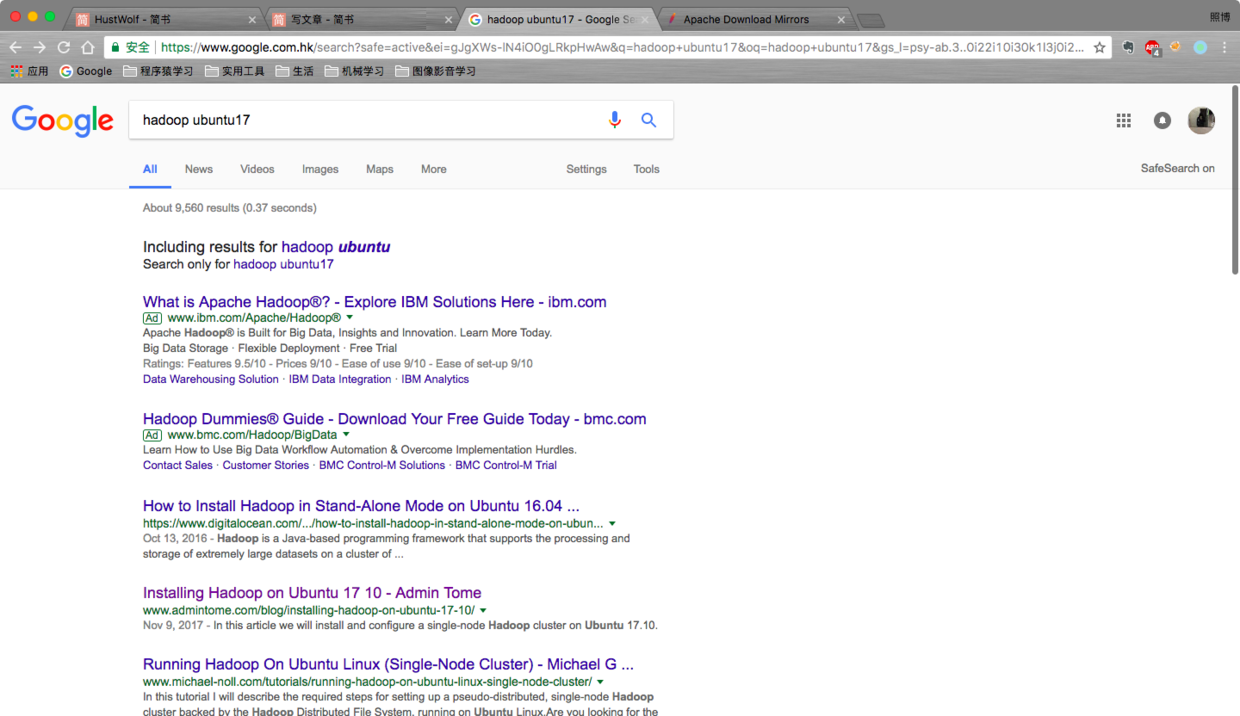1240x716 pixels.
Task: Open Running Hadoop On Ubuntu Linux result
Action: (x=388, y=664)
